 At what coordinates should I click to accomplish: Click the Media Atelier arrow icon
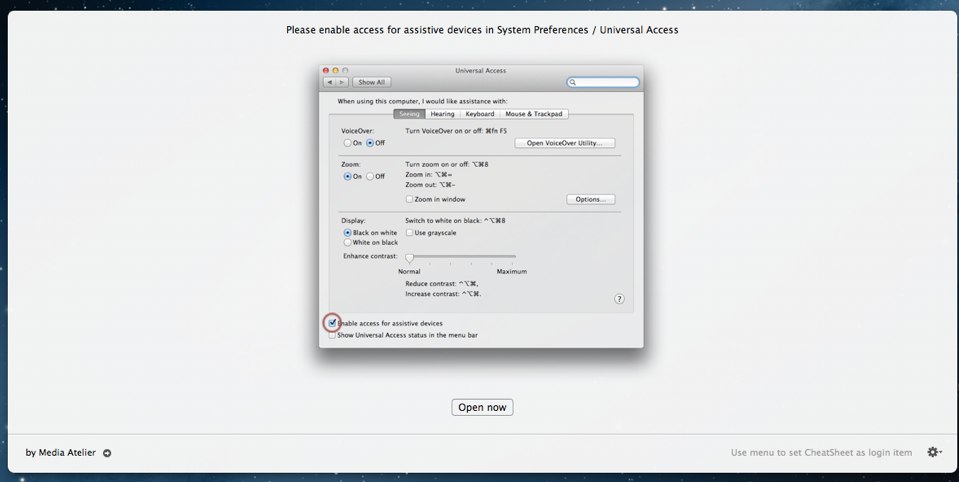click(107, 453)
